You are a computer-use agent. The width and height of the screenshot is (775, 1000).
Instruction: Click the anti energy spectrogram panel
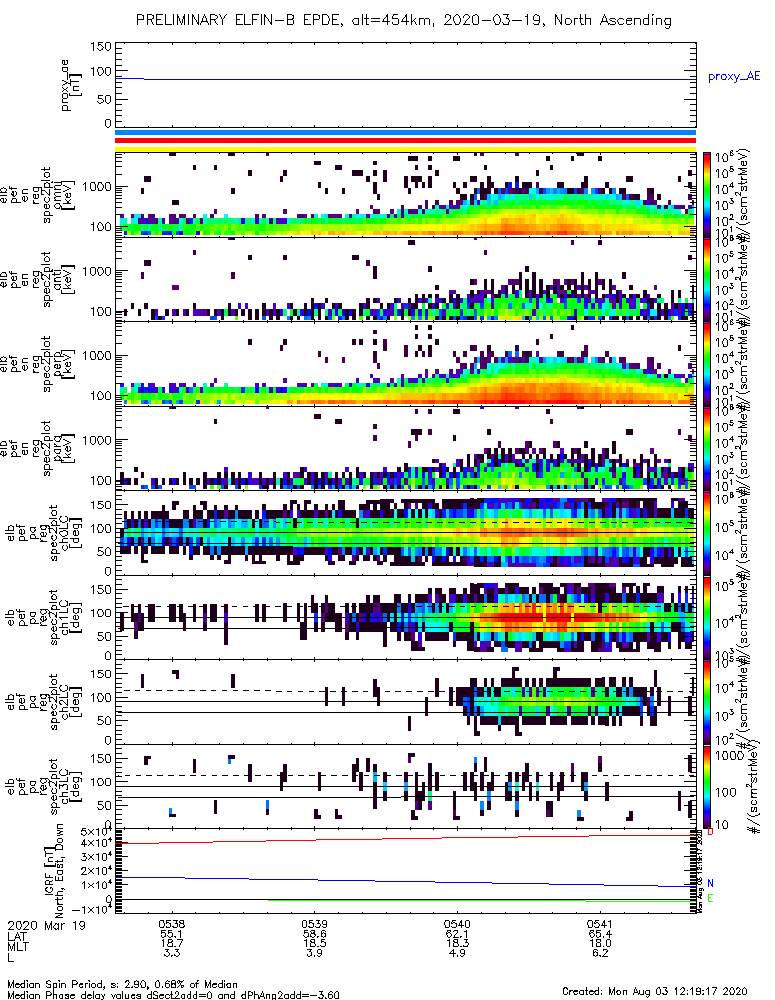[405, 279]
